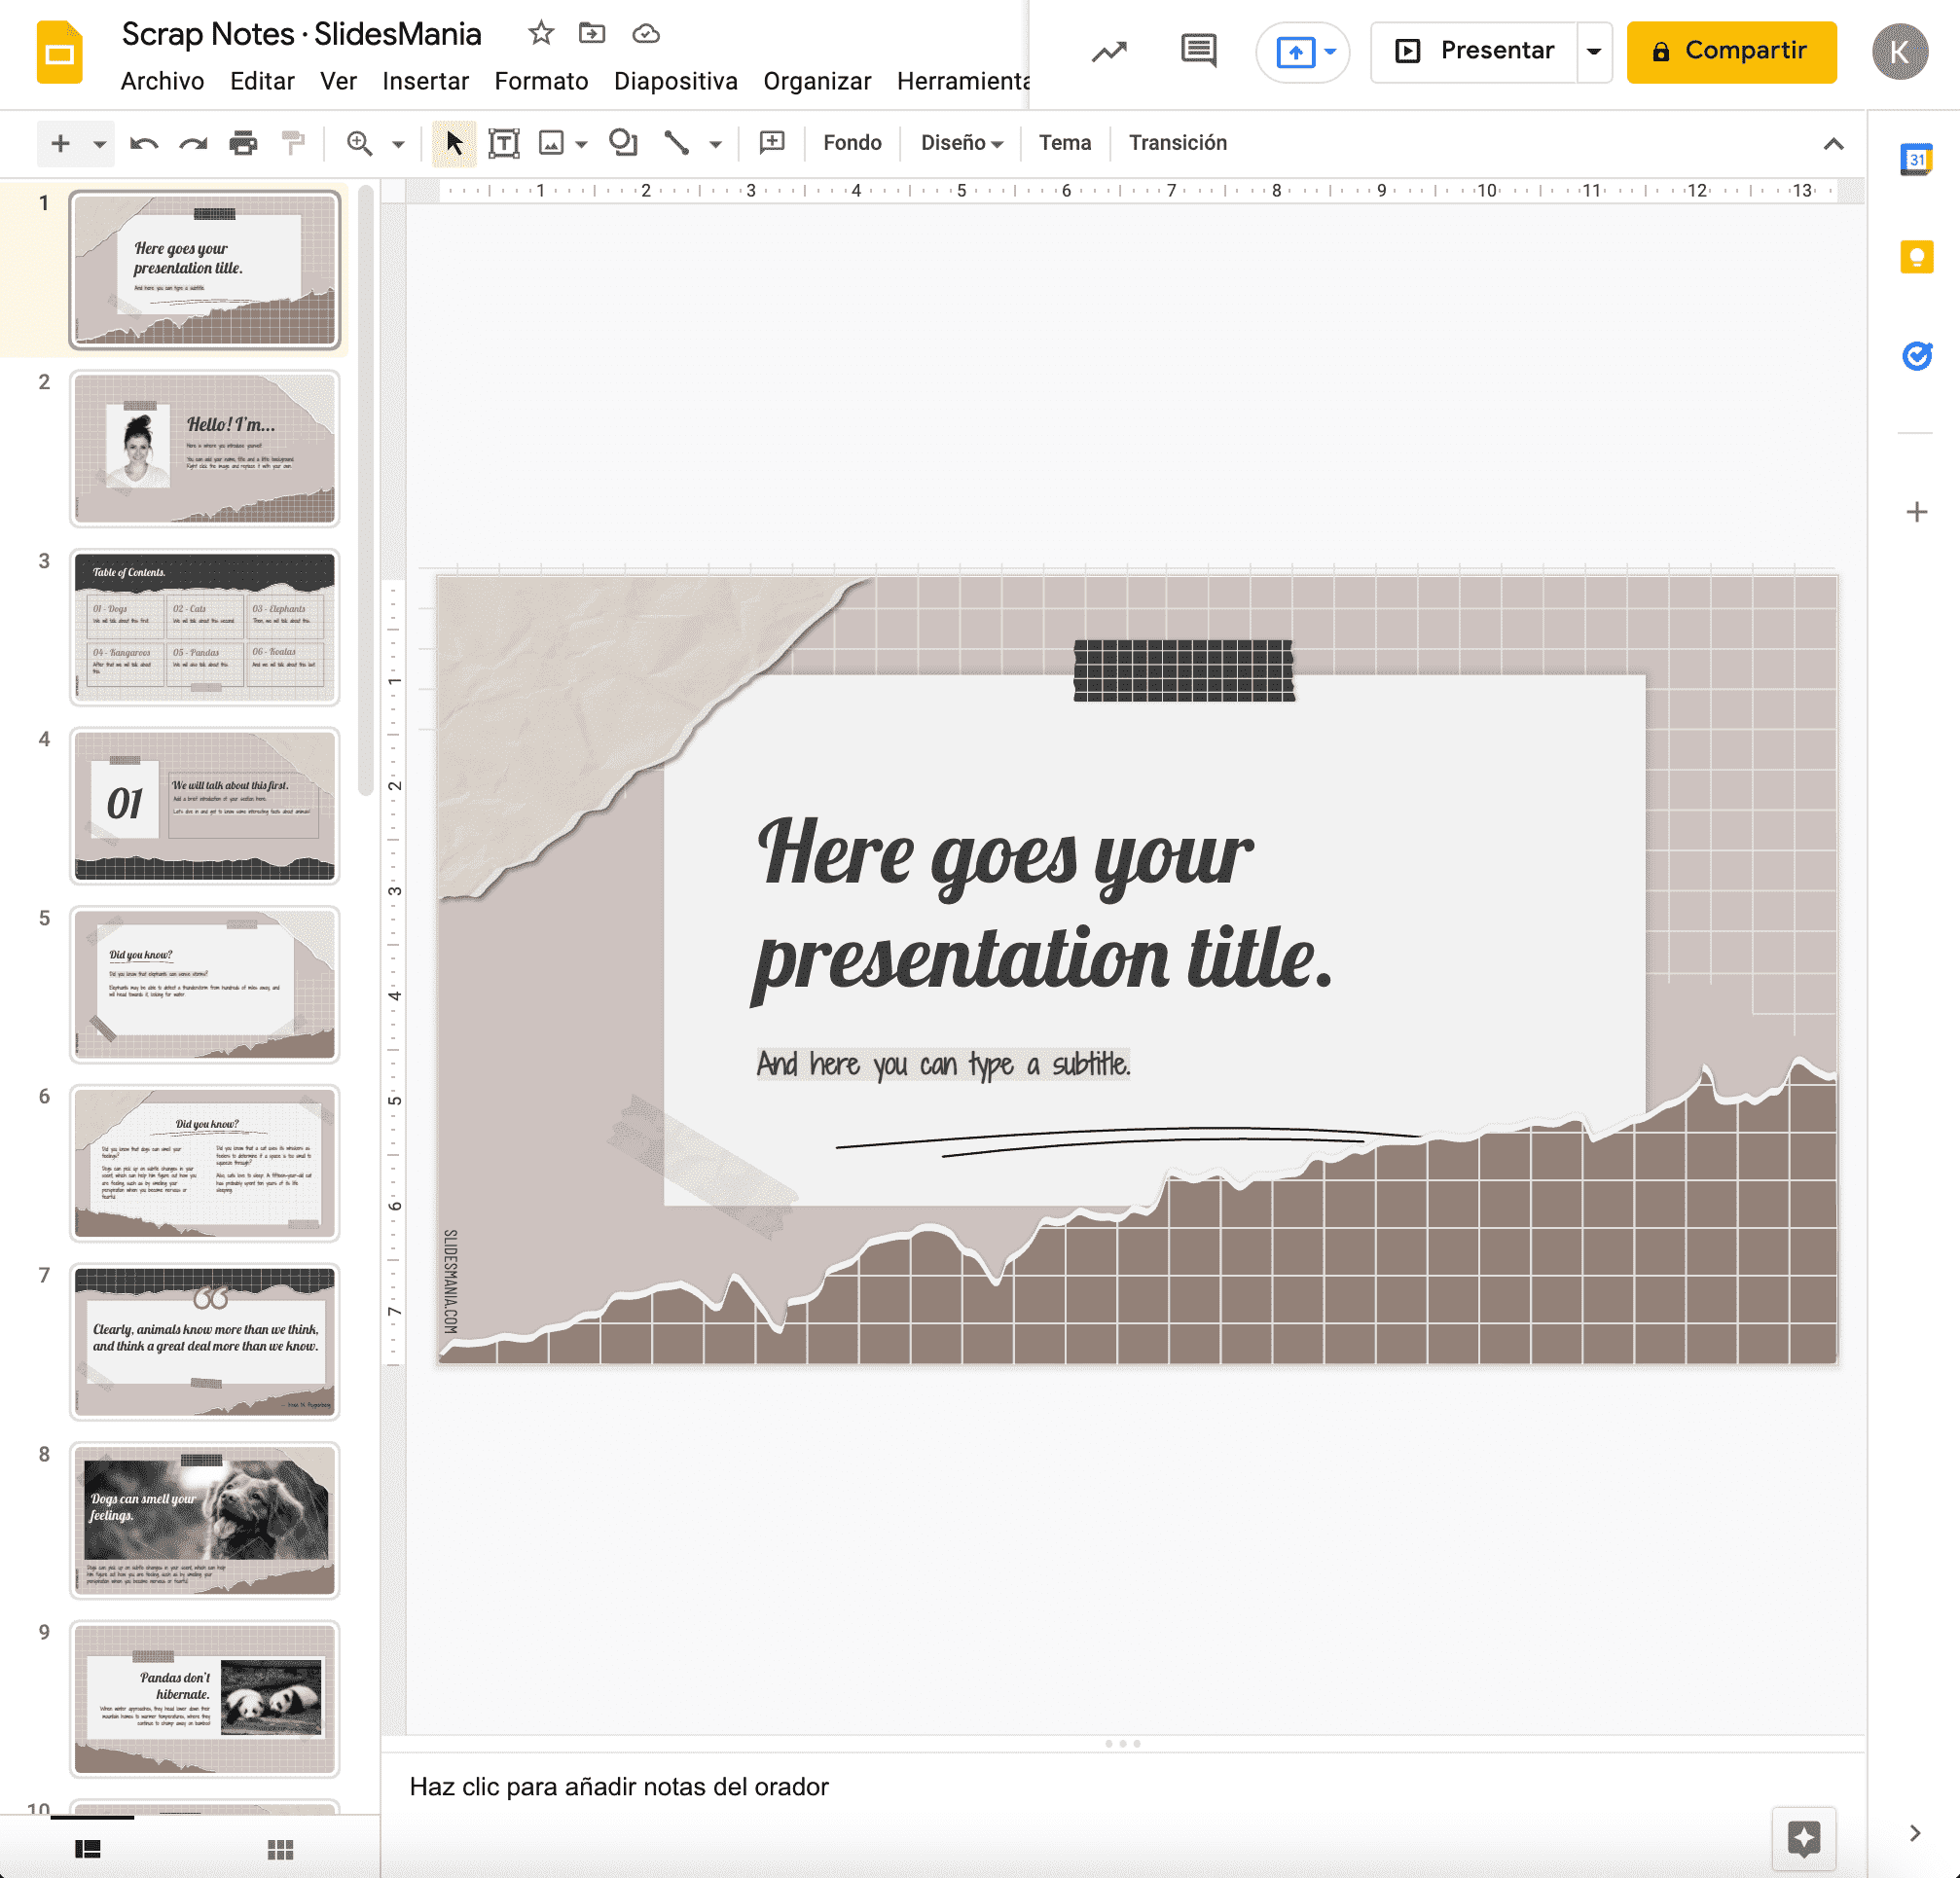Select the shape insertion tool

(622, 143)
